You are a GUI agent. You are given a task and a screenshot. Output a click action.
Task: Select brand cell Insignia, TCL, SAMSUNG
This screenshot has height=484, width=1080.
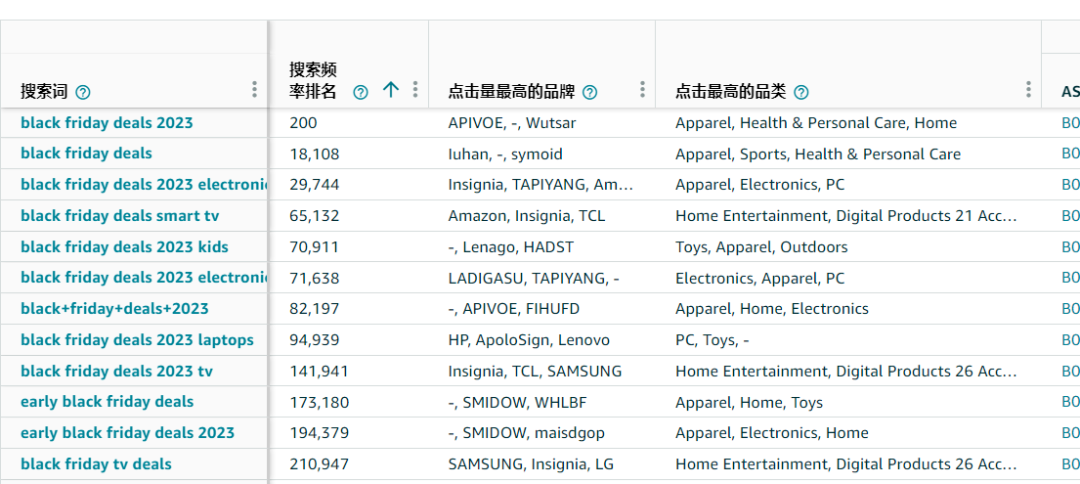[534, 371]
